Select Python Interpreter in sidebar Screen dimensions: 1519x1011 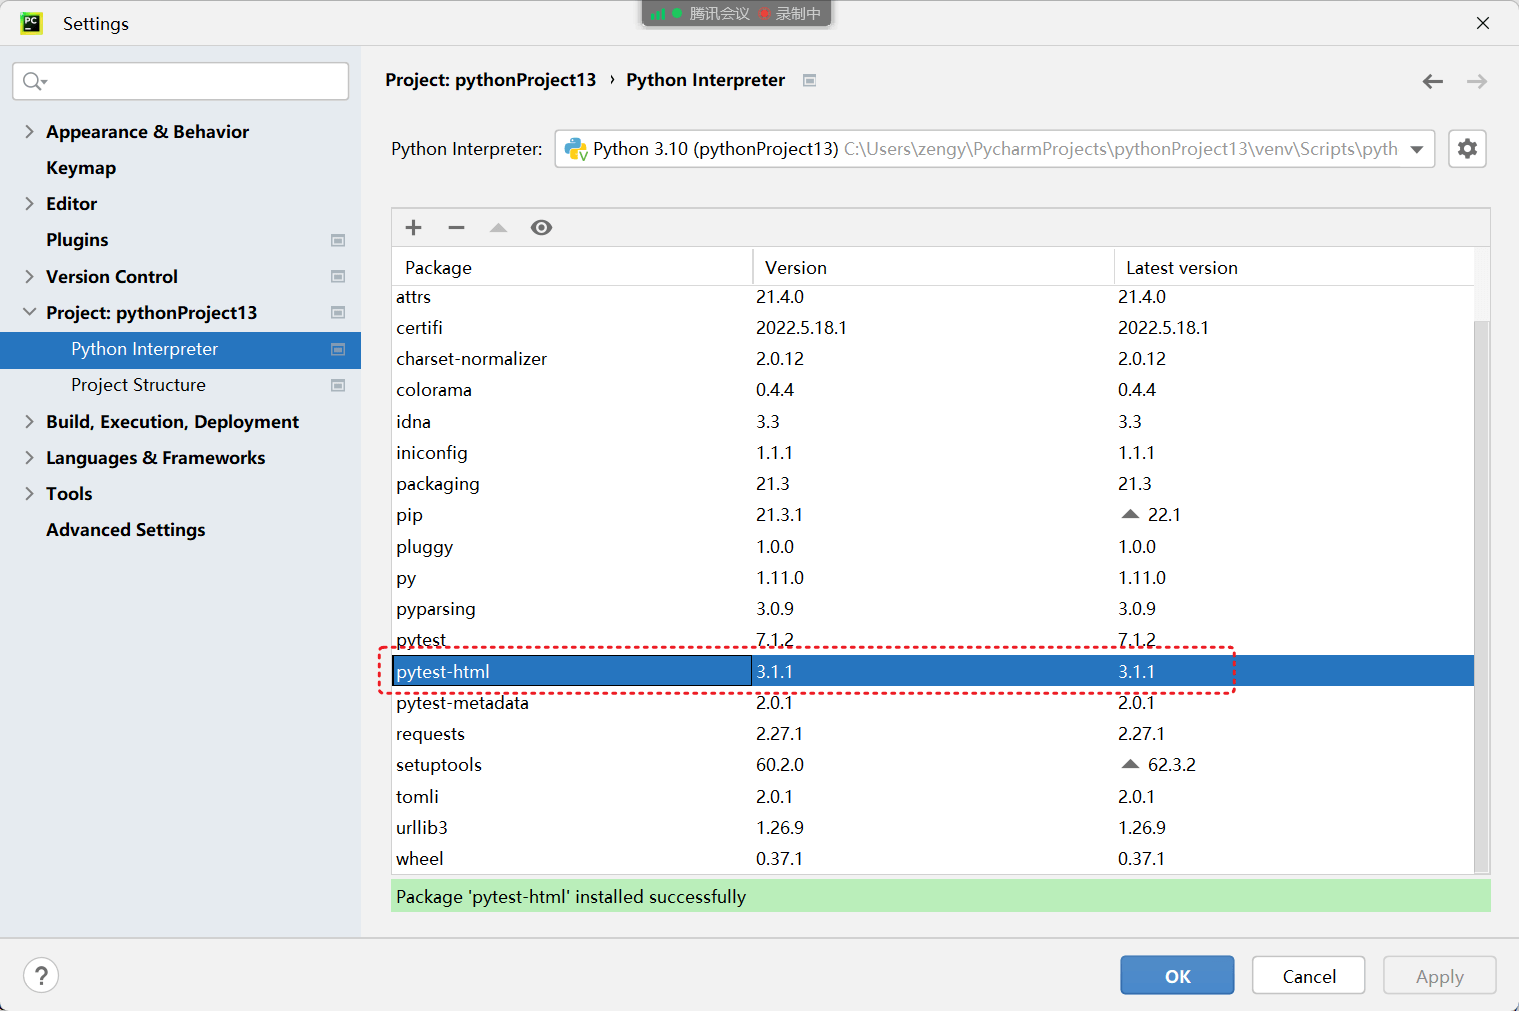[x=180, y=349]
